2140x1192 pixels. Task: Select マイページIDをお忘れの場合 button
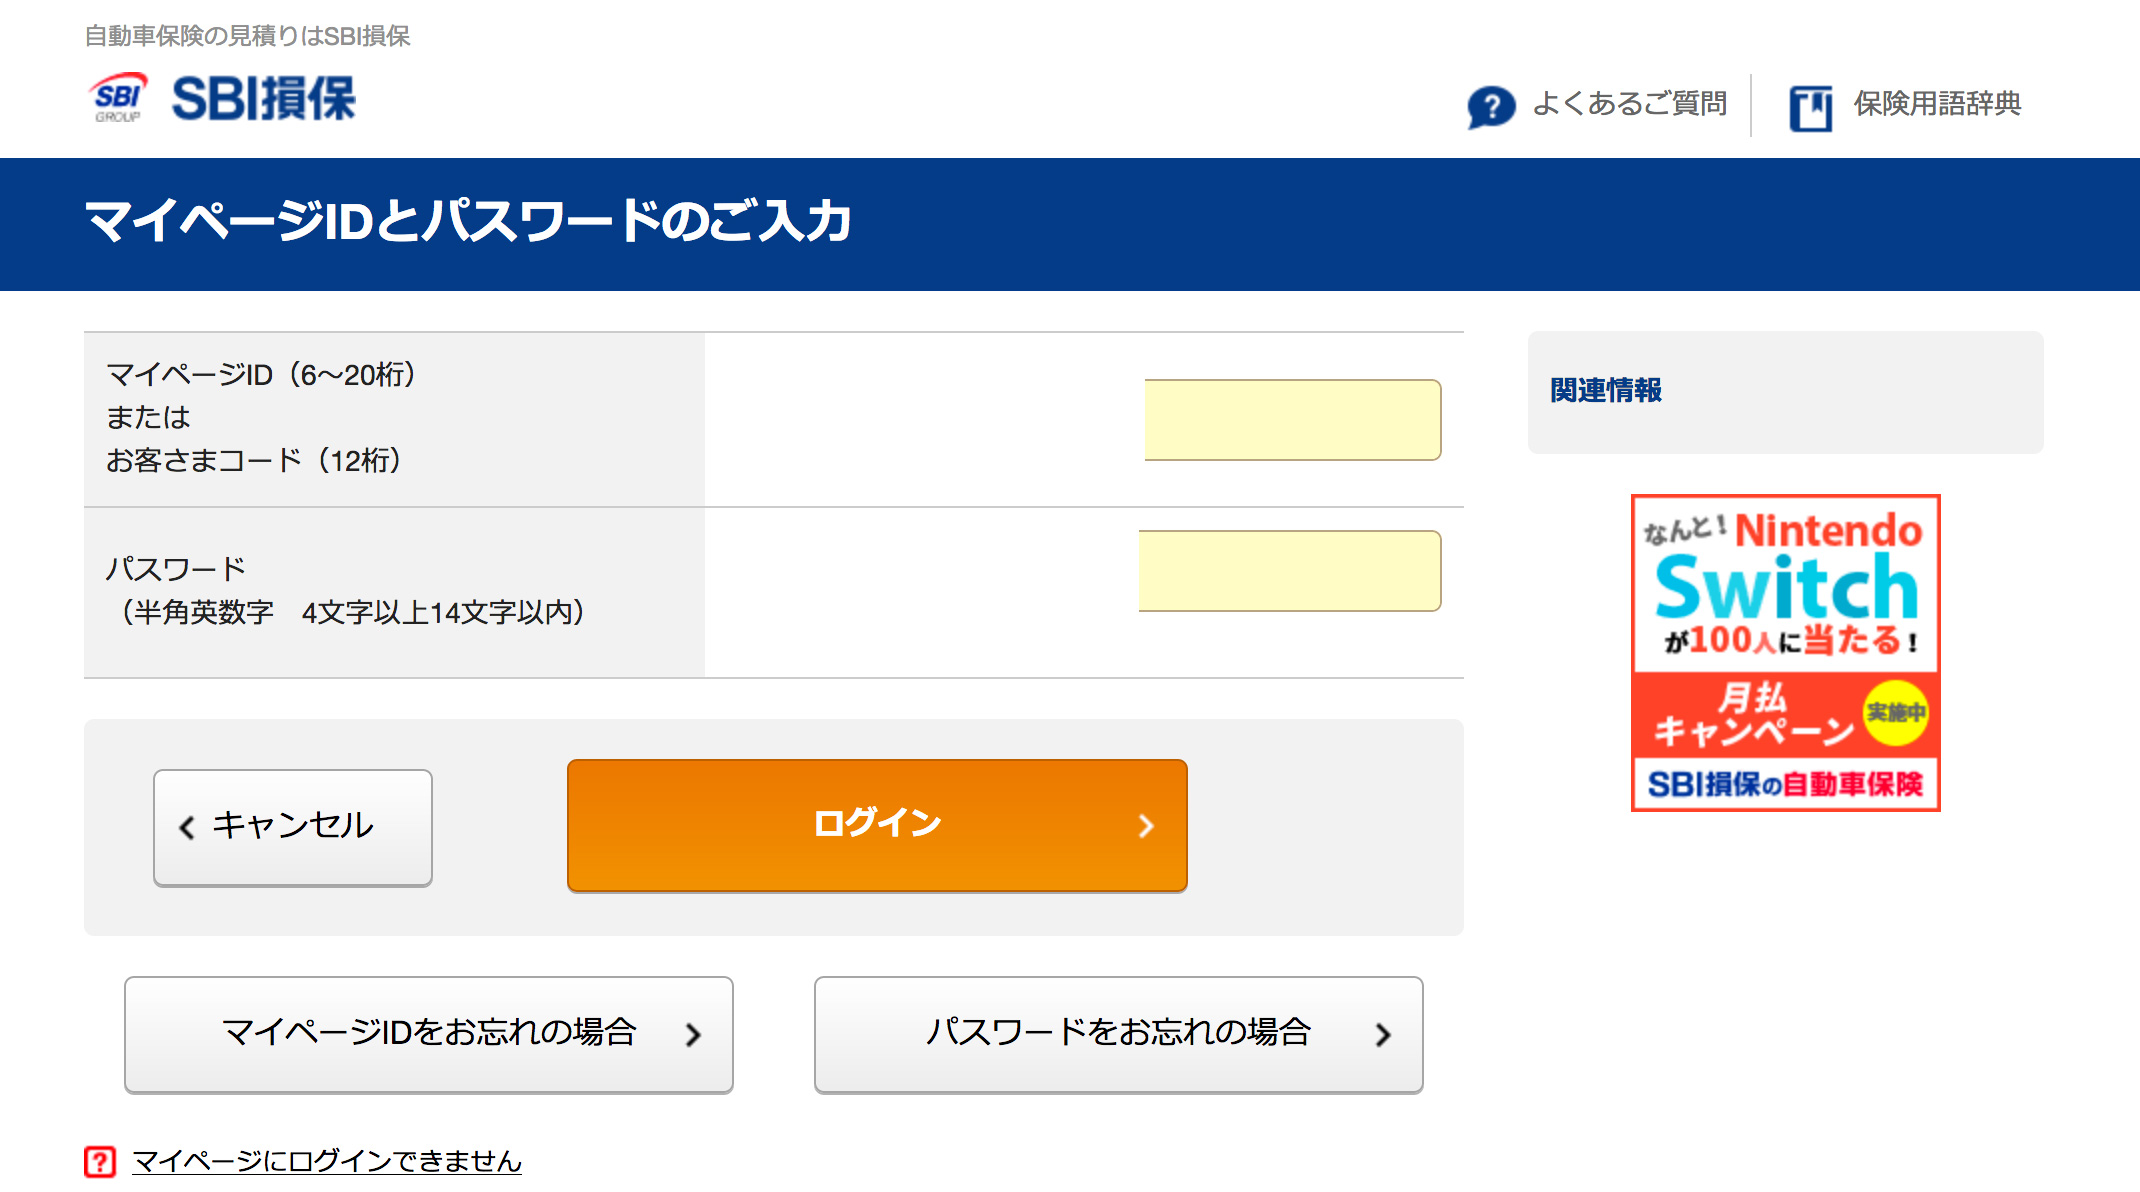(429, 1034)
